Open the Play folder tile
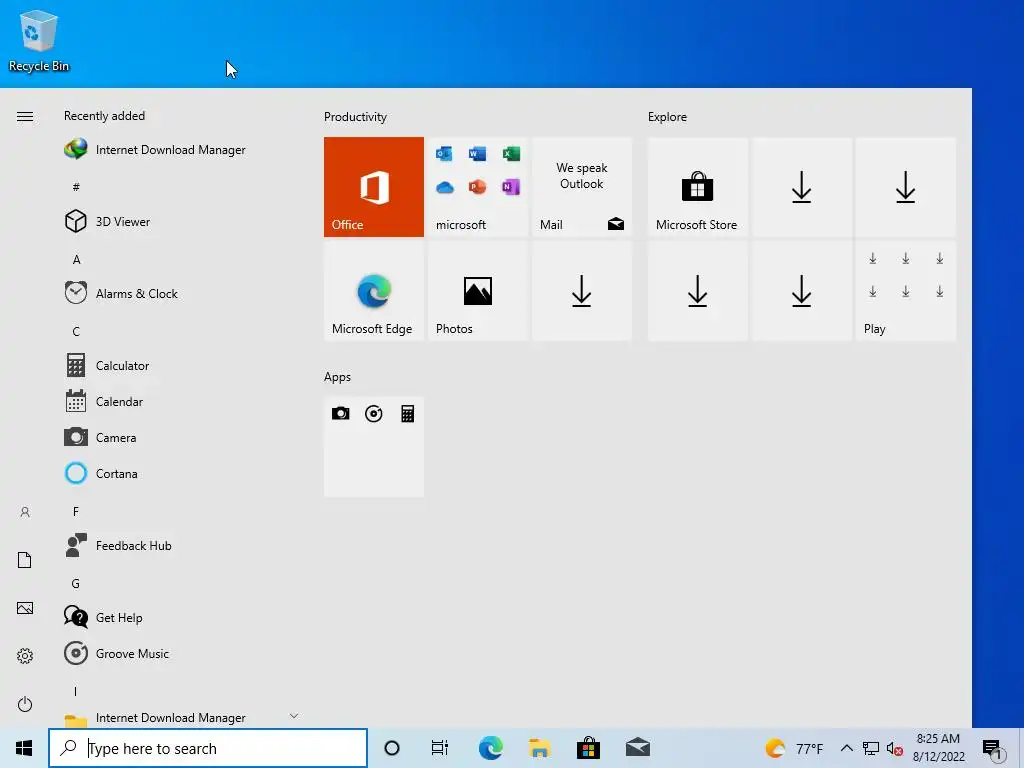Screen dimensions: 1024x768 tap(905, 291)
